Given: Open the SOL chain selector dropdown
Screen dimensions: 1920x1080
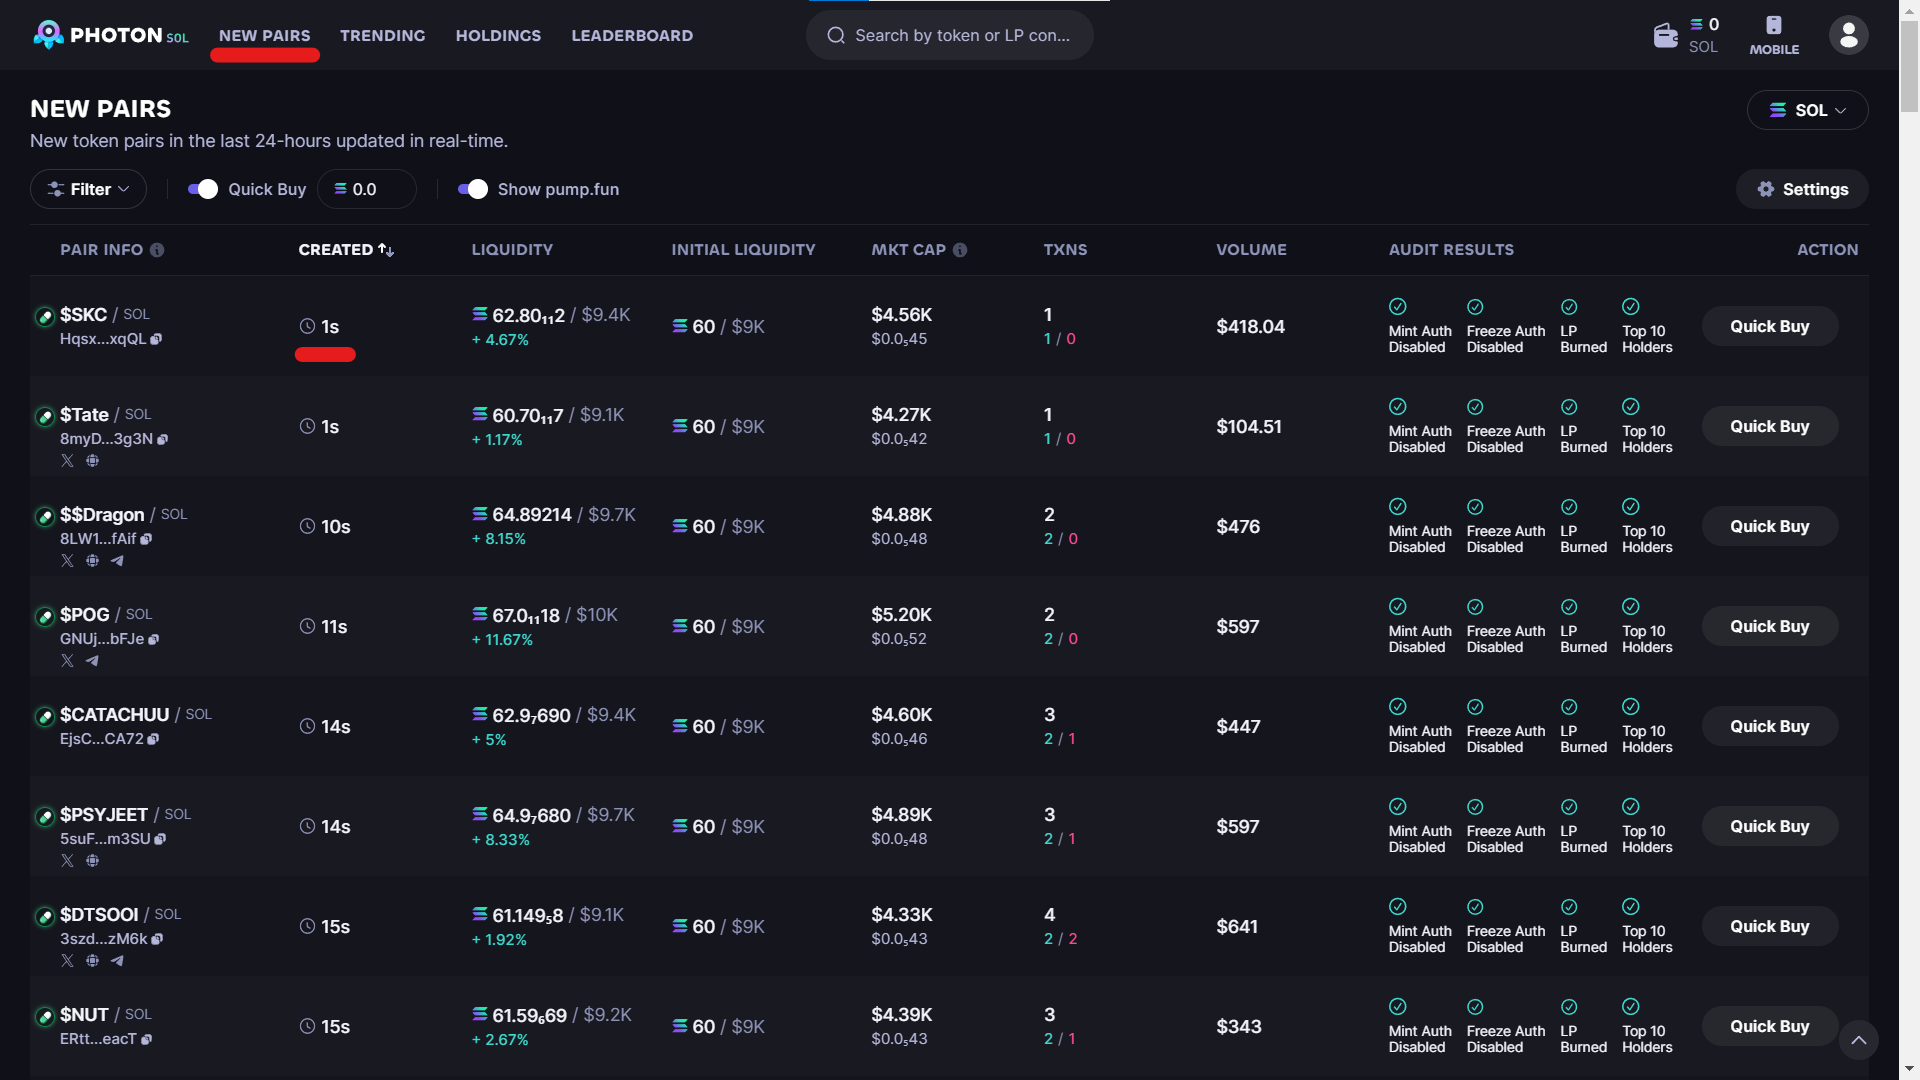Looking at the screenshot, I should (x=1806, y=110).
